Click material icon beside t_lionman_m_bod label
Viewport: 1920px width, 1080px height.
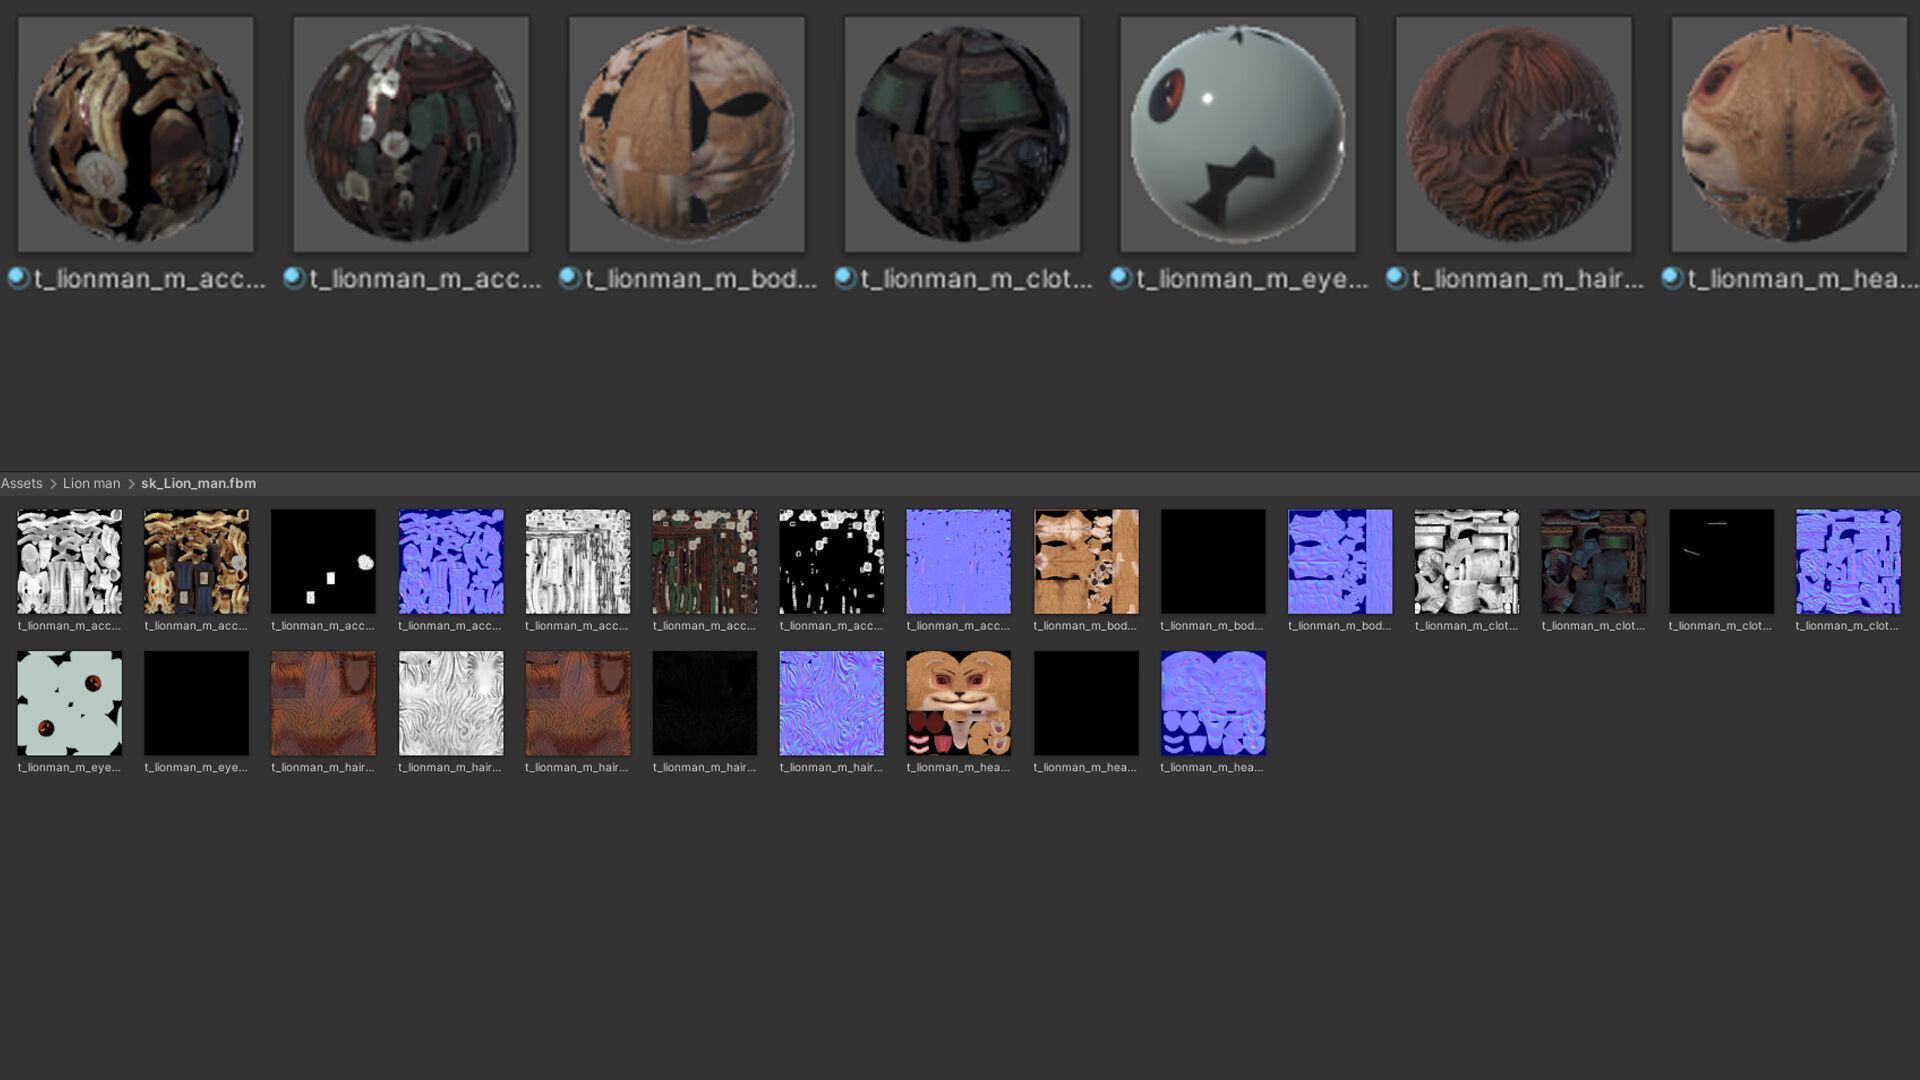click(x=570, y=279)
